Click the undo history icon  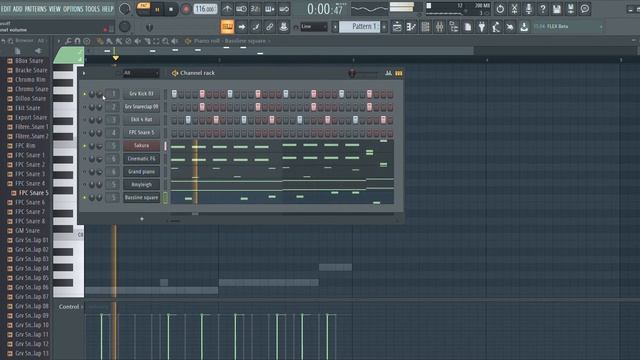[500, 9]
